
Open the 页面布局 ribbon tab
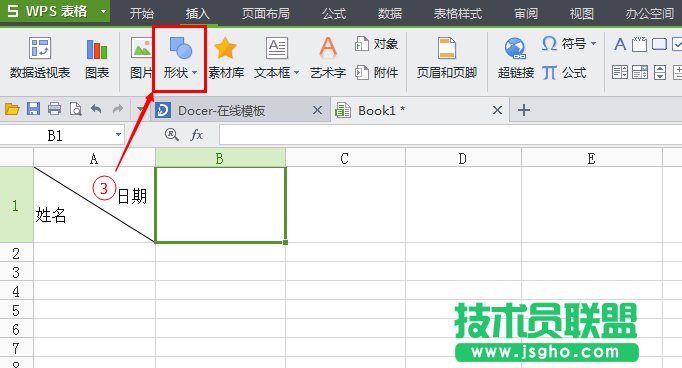click(x=266, y=13)
